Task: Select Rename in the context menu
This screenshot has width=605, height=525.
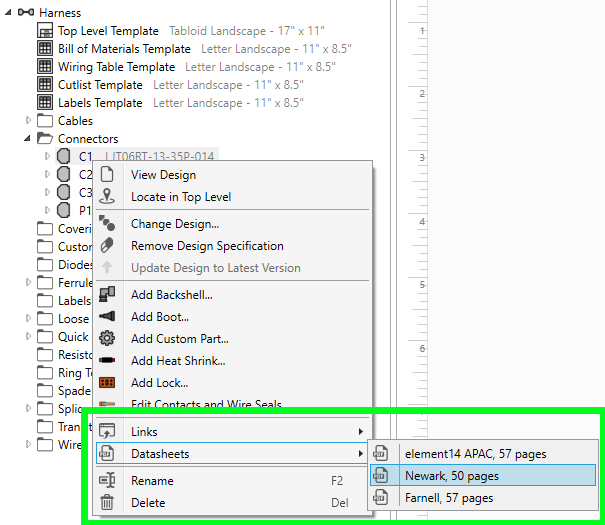Action: (x=233, y=480)
